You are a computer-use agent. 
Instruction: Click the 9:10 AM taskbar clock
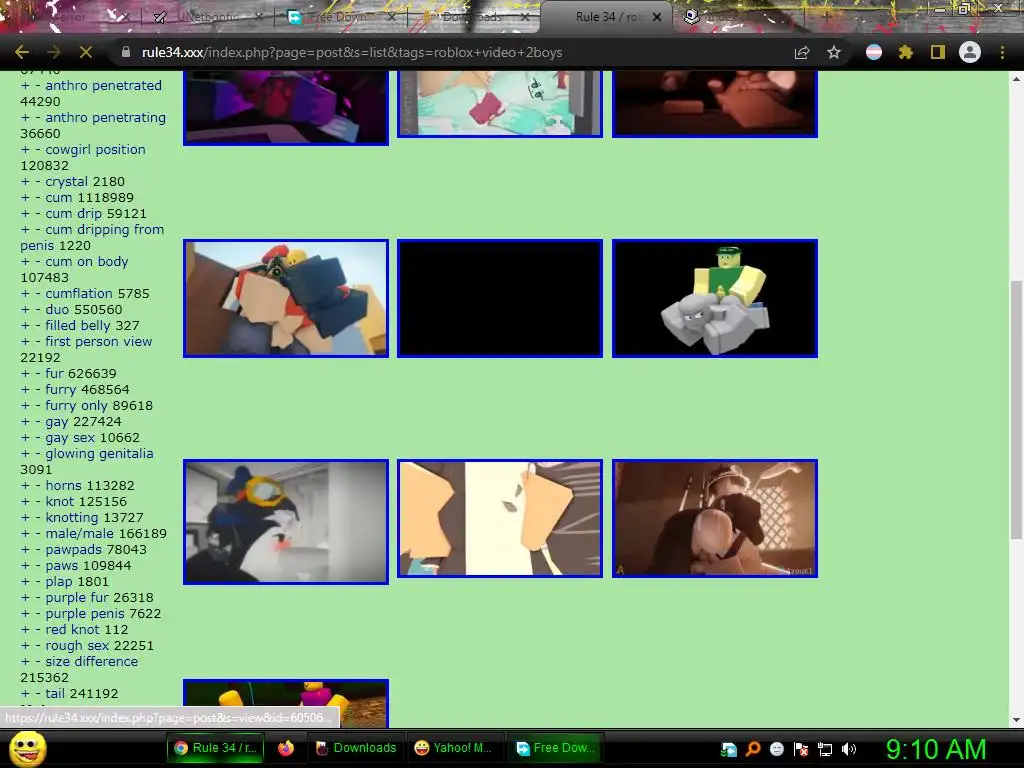936,749
